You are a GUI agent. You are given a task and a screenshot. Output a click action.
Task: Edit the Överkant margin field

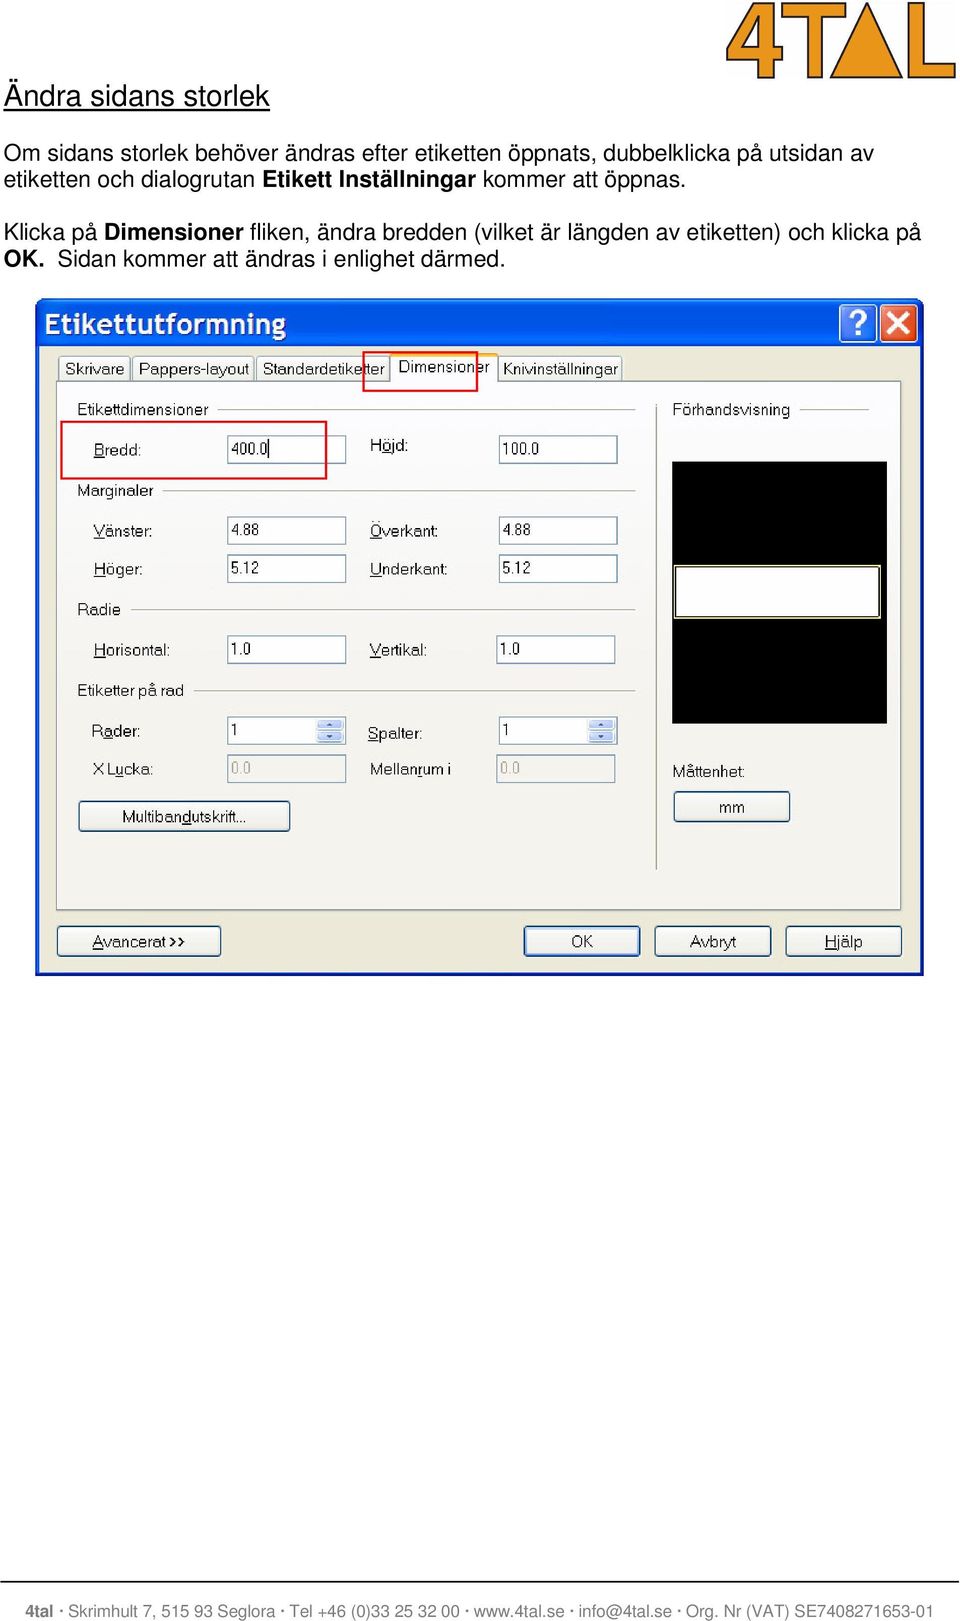pos(558,530)
